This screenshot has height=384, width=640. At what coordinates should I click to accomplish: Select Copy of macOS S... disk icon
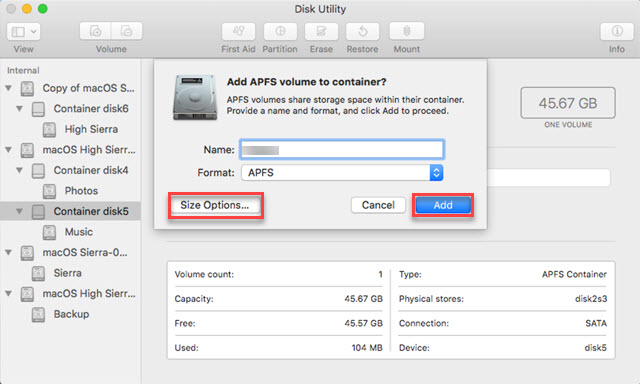[x=27, y=89]
